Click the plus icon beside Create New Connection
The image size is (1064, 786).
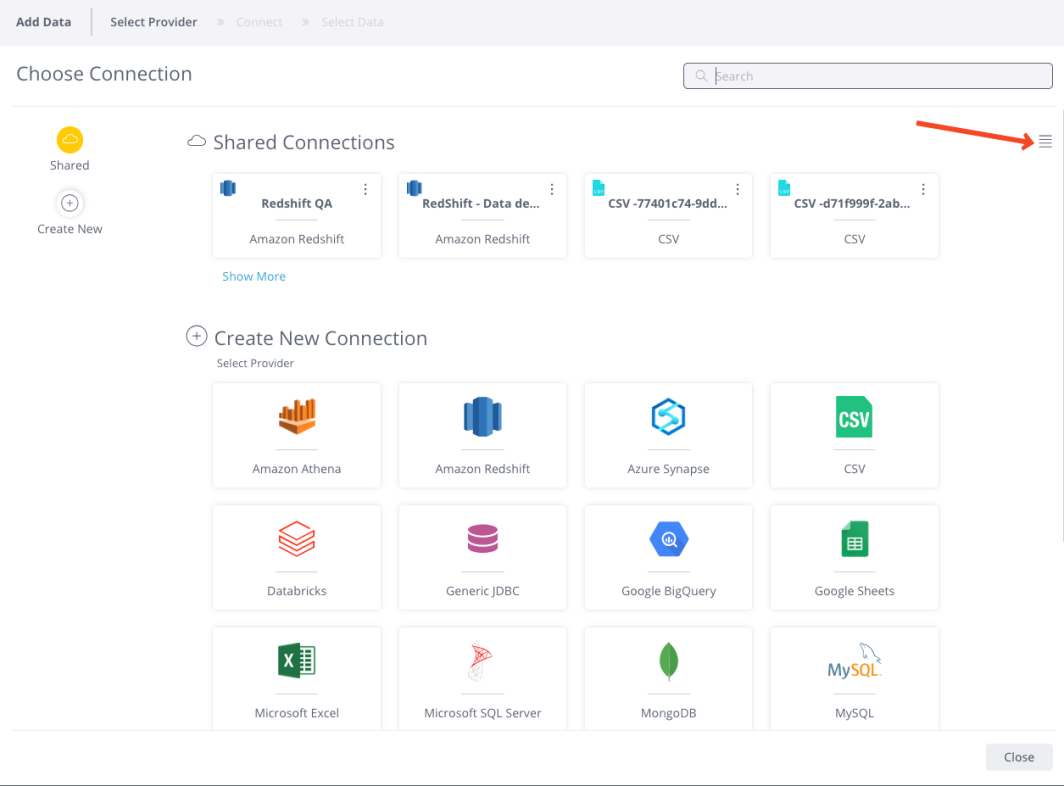tap(197, 336)
